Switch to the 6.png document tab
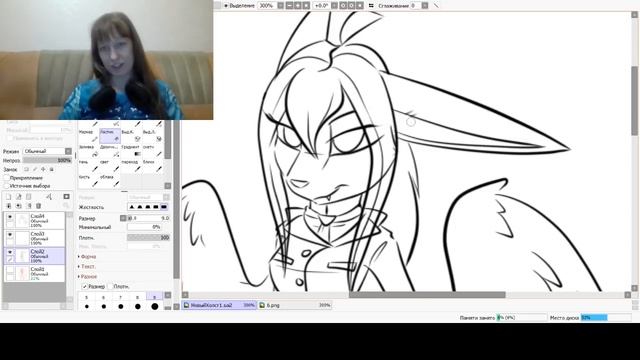 coord(294,305)
